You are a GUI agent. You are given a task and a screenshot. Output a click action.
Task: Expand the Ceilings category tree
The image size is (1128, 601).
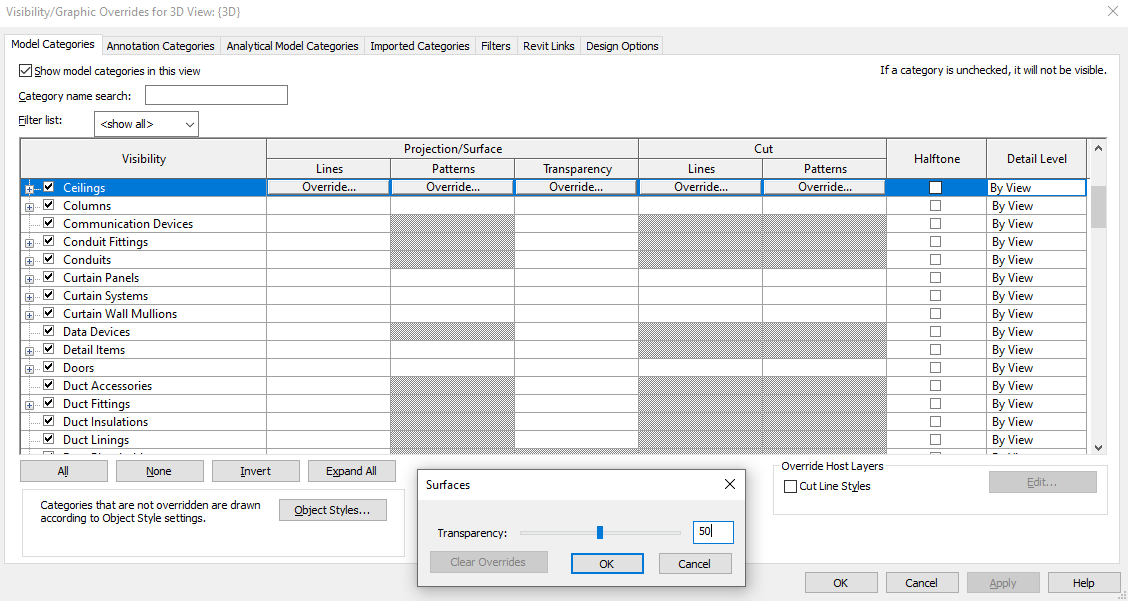(x=29, y=188)
